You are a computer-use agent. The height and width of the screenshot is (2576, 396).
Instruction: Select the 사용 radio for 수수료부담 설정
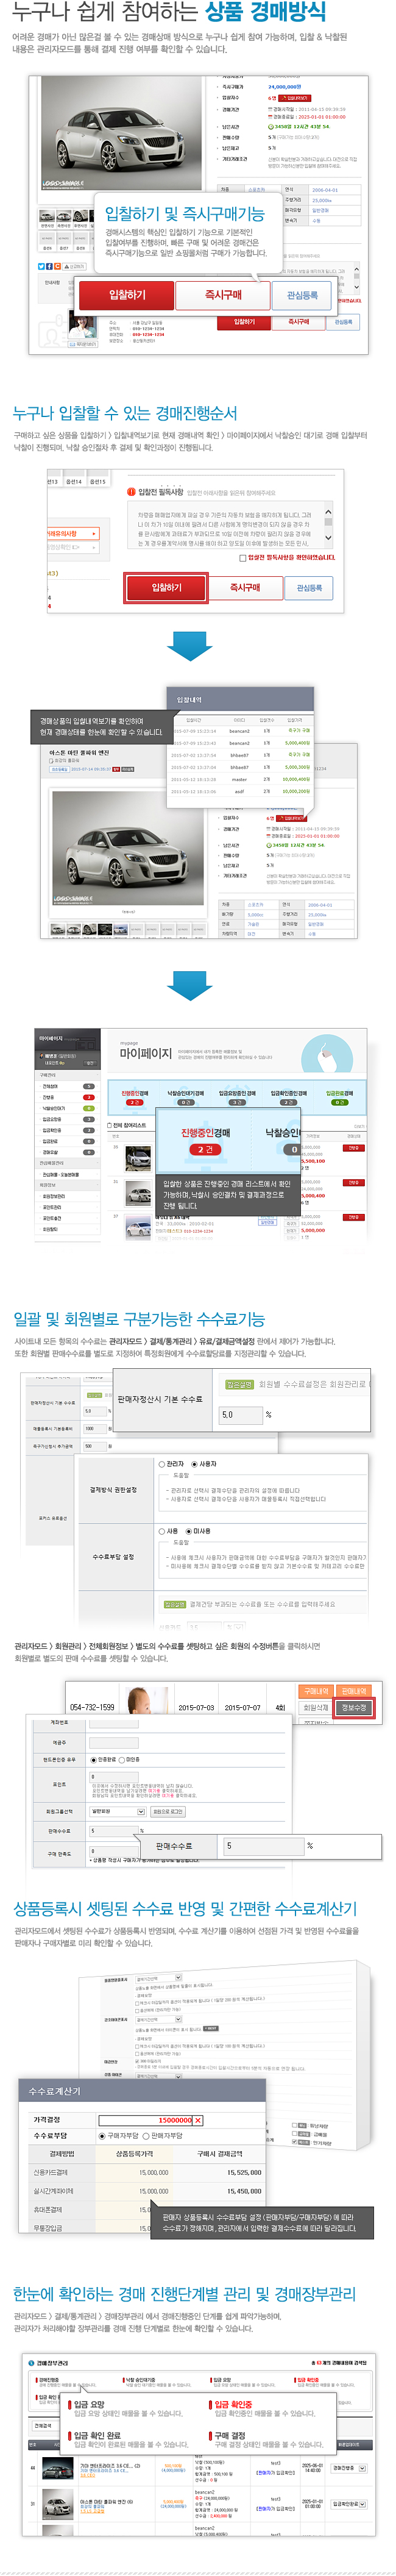(x=162, y=1531)
